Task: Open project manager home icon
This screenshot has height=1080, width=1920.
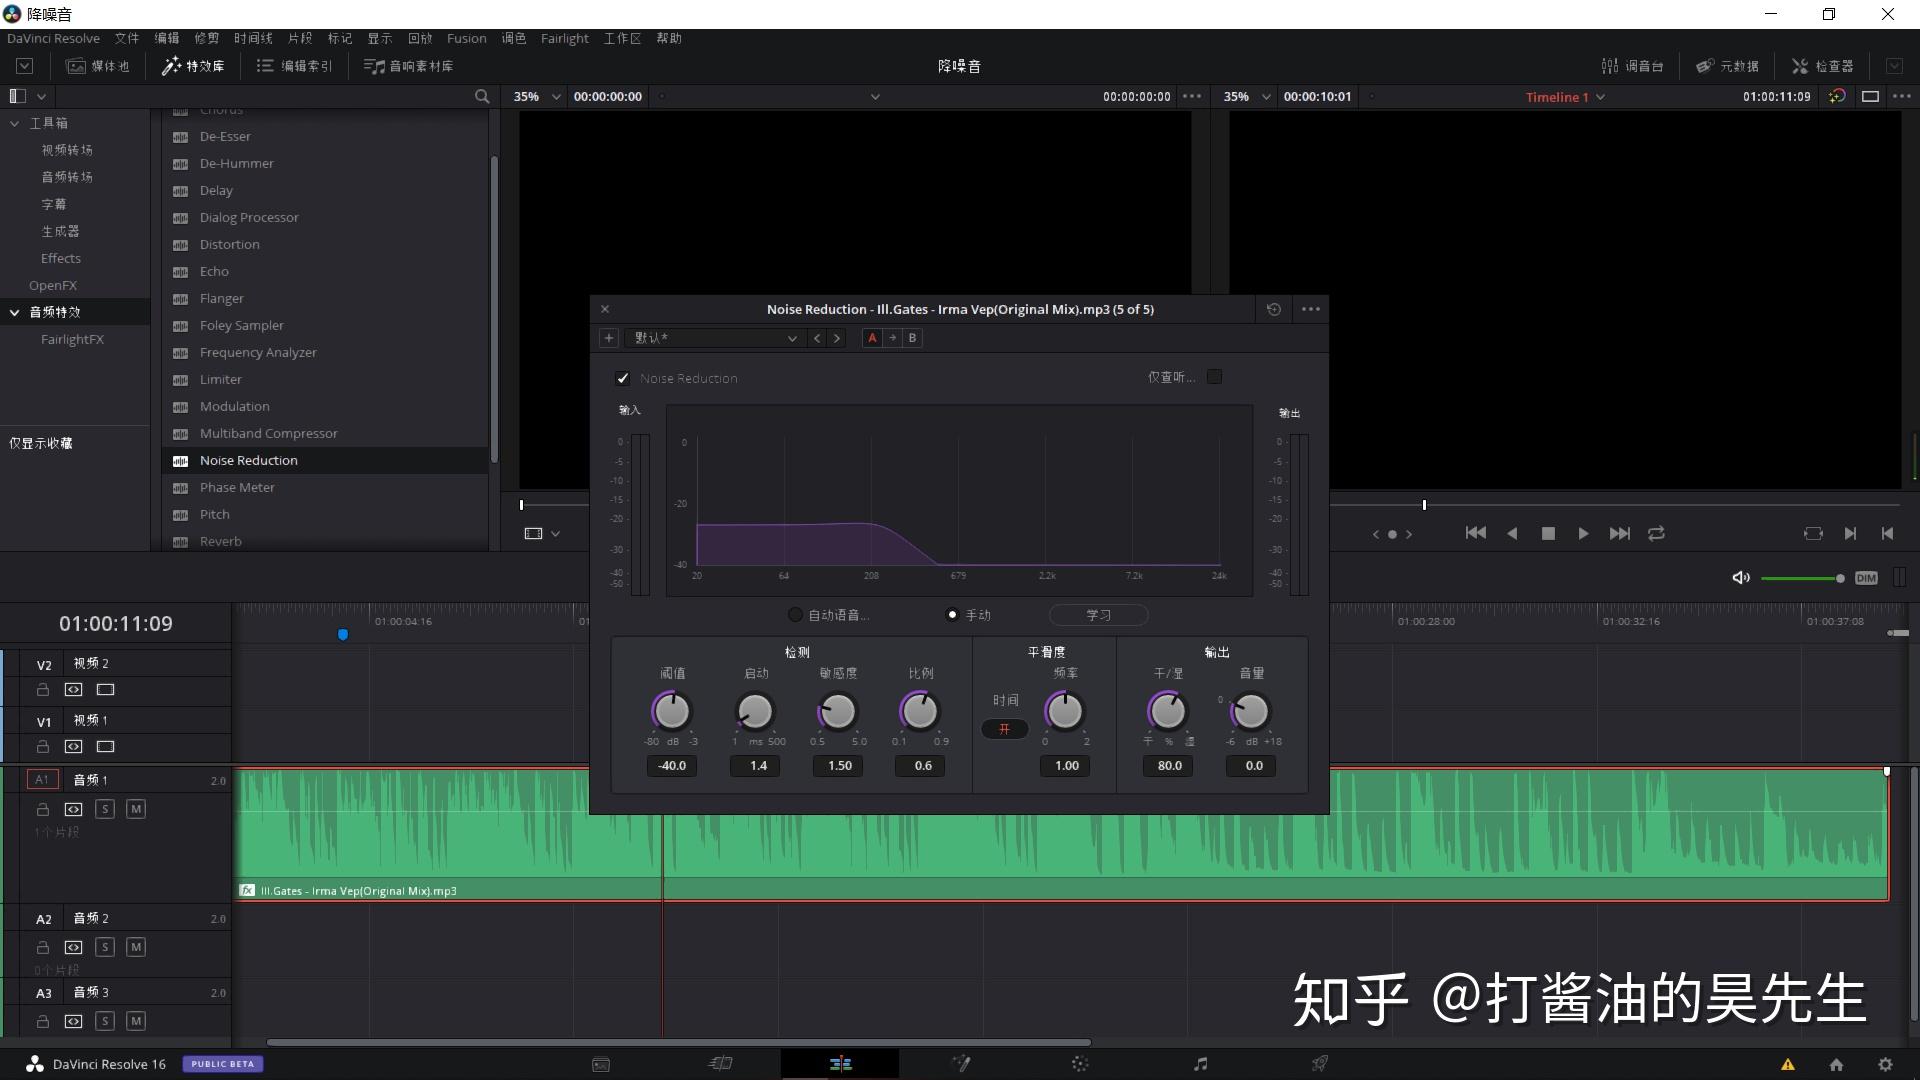Action: pyautogui.click(x=1836, y=1065)
